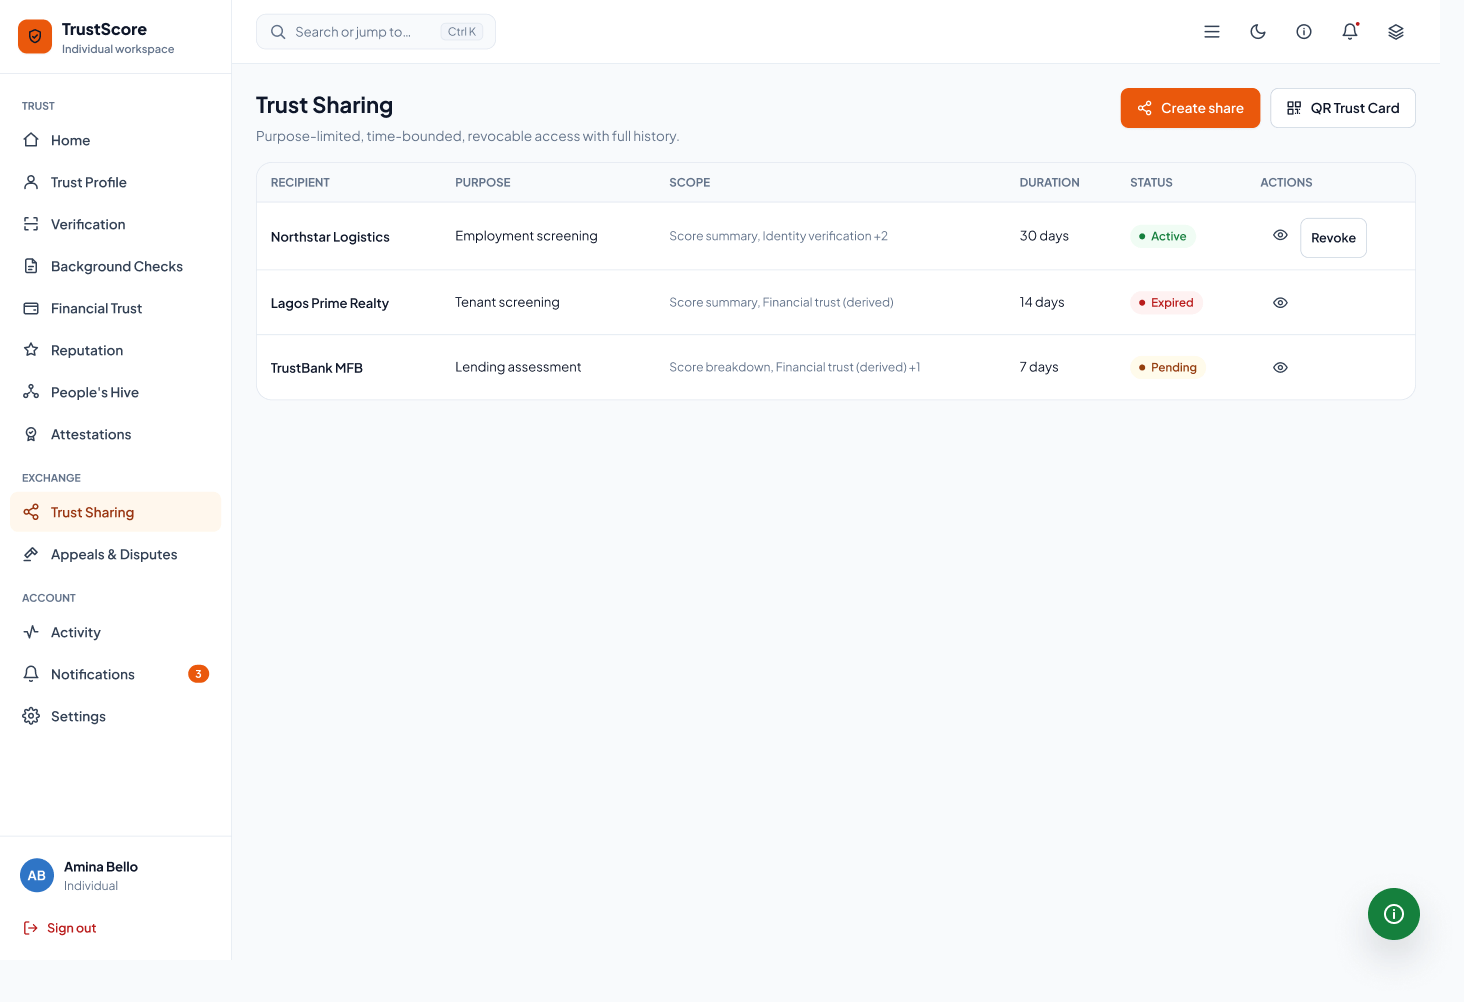Open Attestations page

tap(115, 434)
